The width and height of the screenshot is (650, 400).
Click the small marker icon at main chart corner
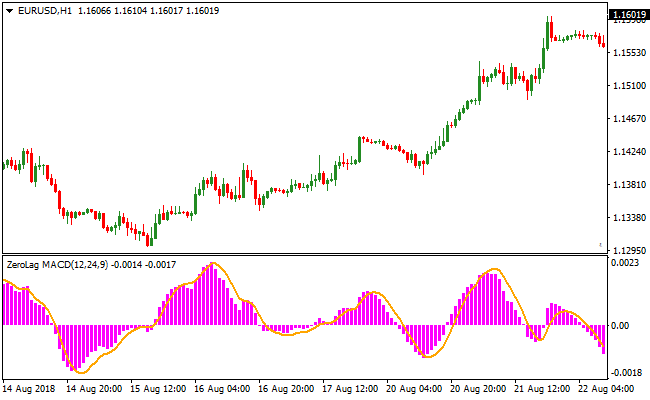tap(599, 244)
